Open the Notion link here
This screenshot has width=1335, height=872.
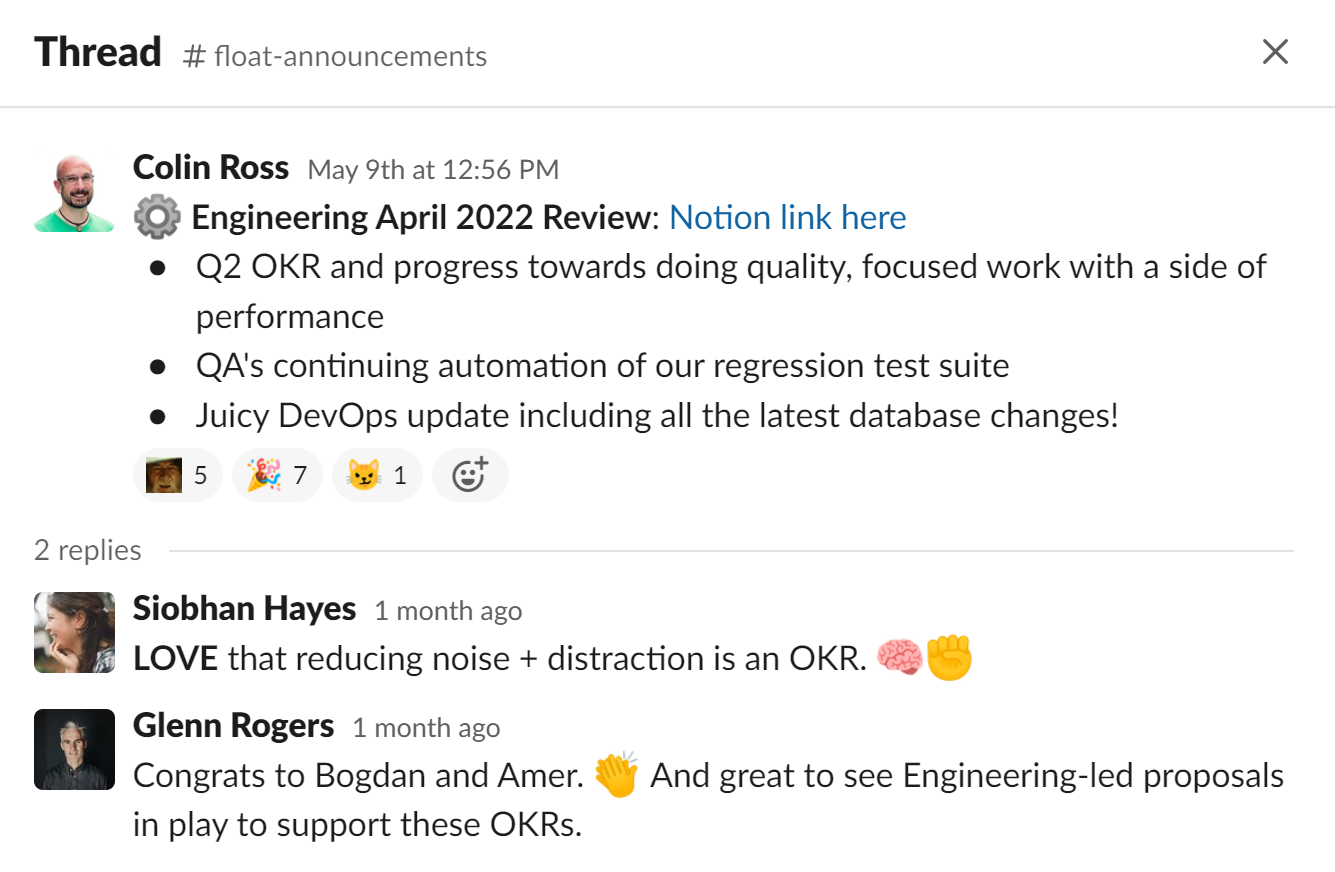point(787,217)
